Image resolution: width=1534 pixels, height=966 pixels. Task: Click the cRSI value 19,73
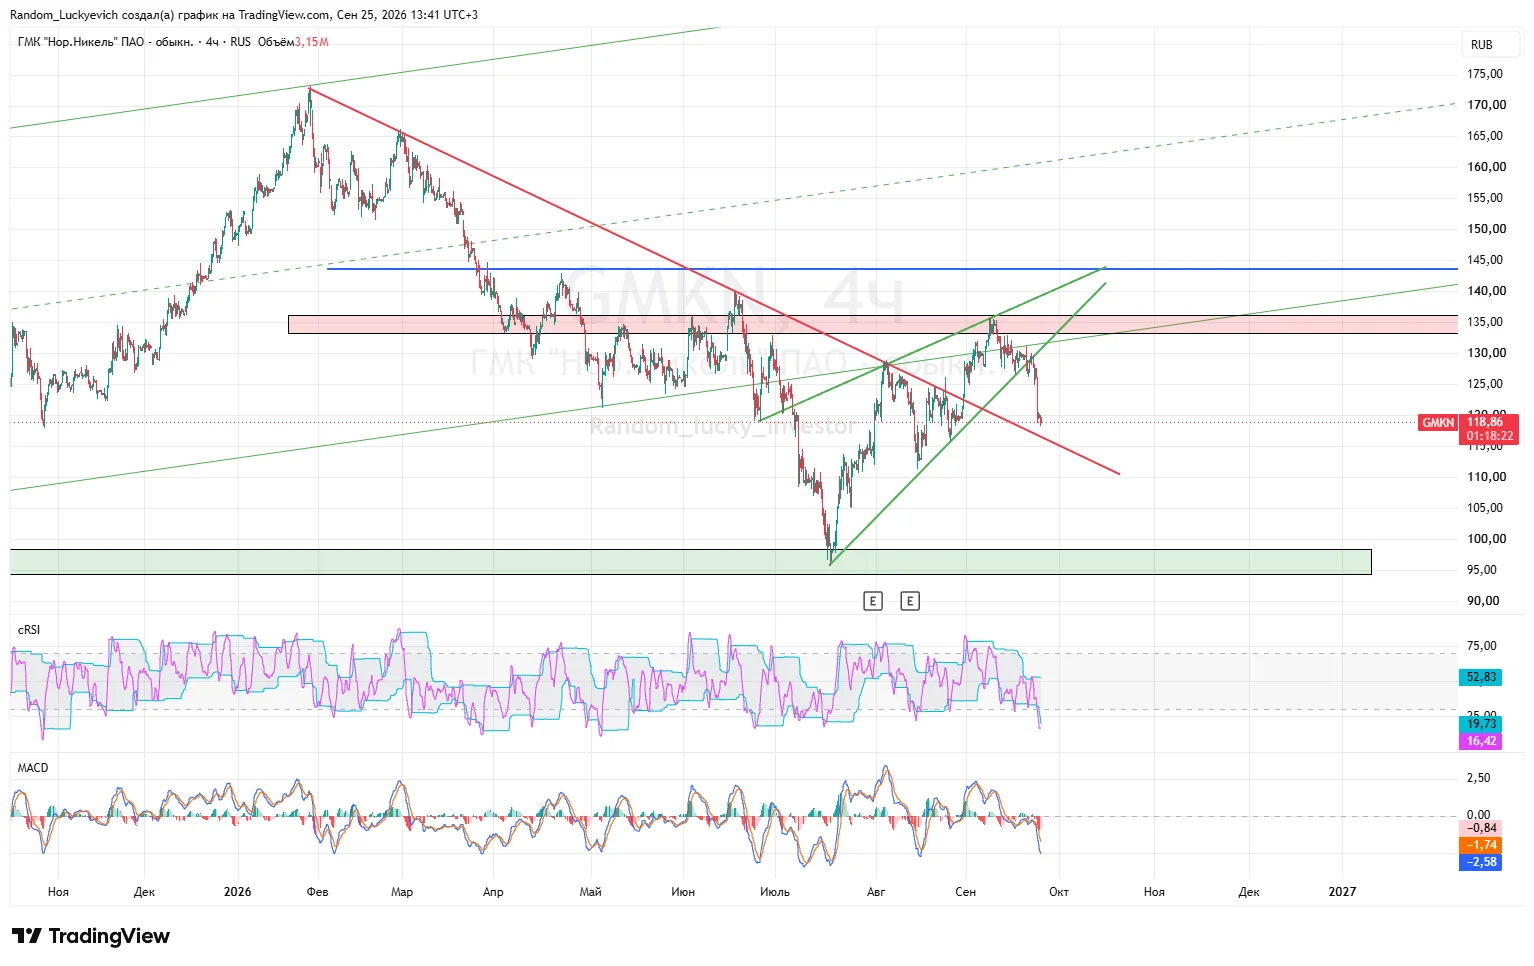[1482, 724]
